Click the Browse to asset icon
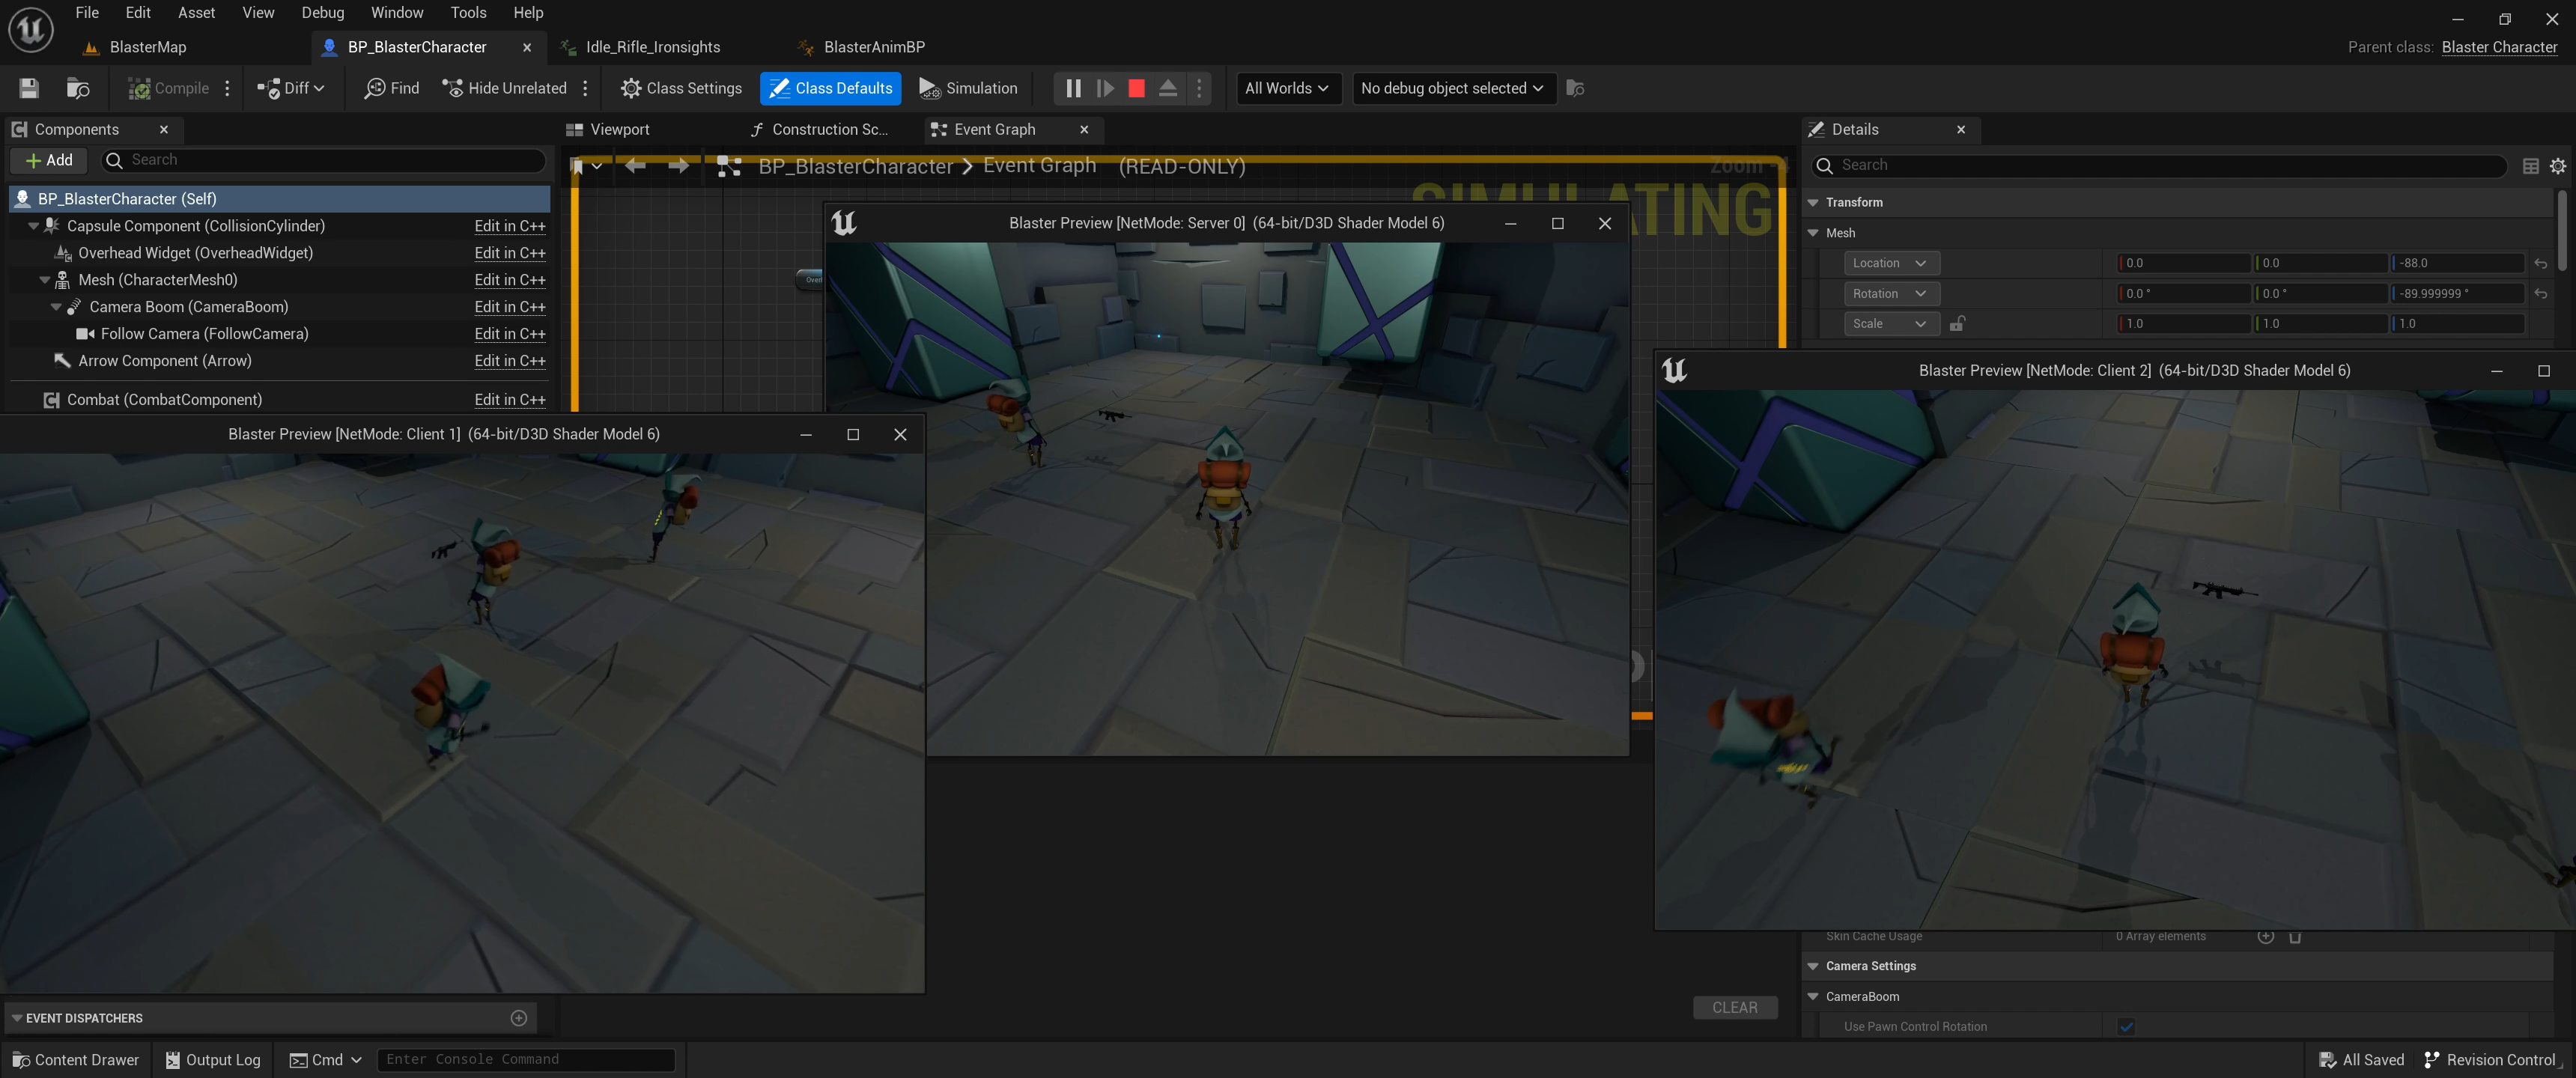This screenshot has width=2576, height=1078. 77,88
